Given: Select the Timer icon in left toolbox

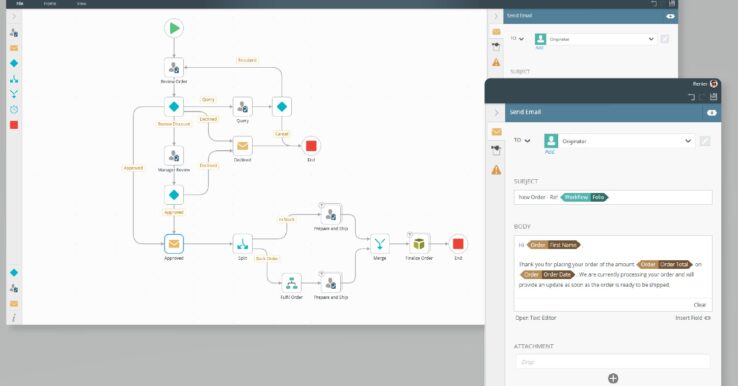Looking at the screenshot, I should [14, 109].
